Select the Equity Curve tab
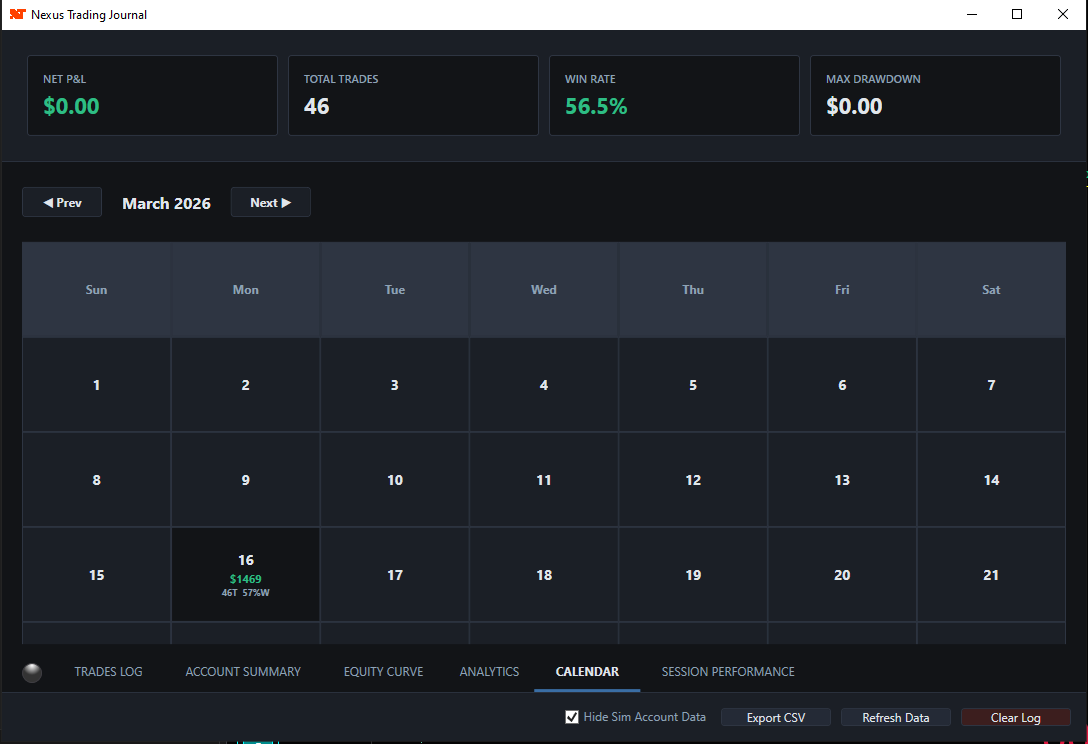This screenshot has width=1088, height=744. [383, 671]
